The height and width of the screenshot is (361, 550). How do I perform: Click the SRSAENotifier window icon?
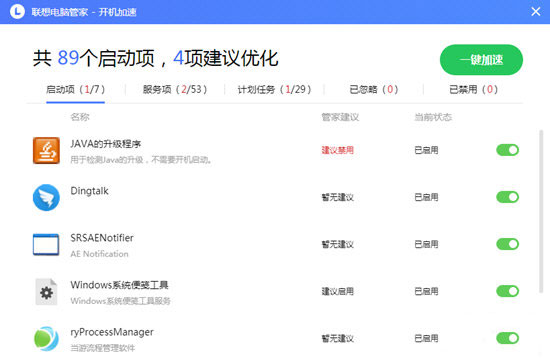(x=46, y=244)
